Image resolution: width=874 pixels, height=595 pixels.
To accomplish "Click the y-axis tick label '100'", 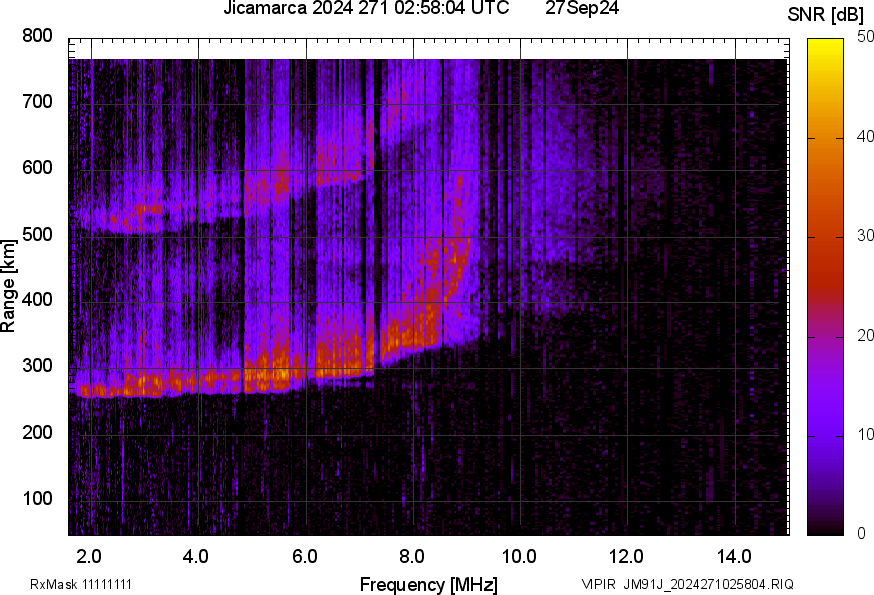I will pyautogui.click(x=37, y=498).
